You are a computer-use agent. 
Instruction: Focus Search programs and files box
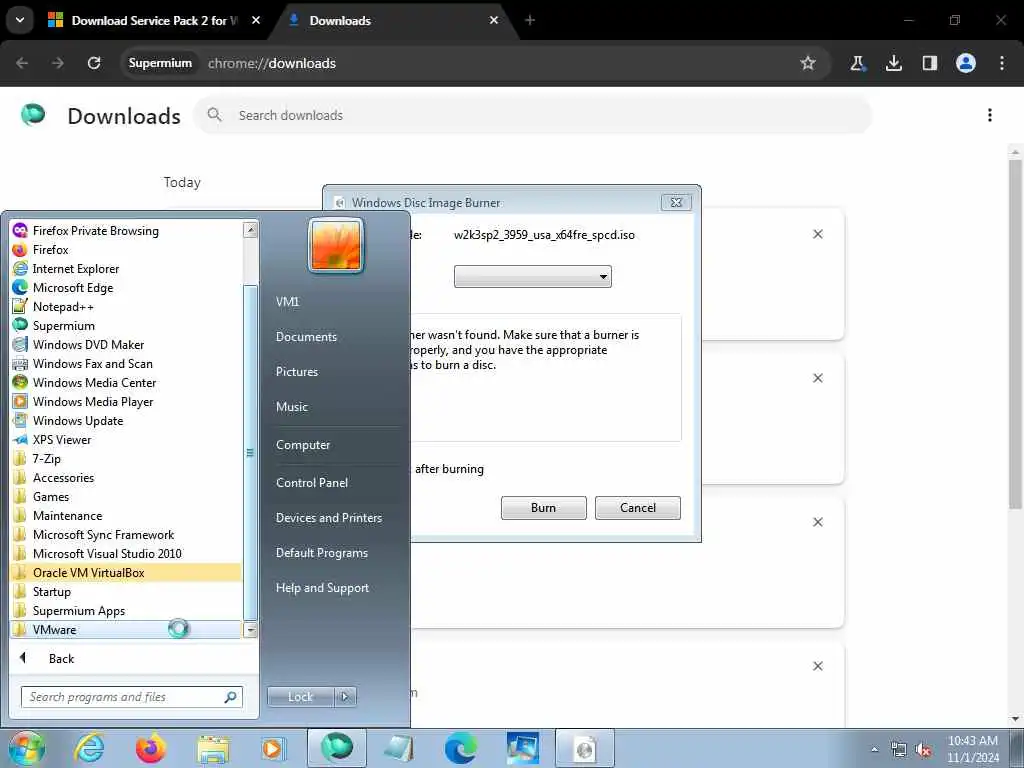pyautogui.click(x=131, y=697)
